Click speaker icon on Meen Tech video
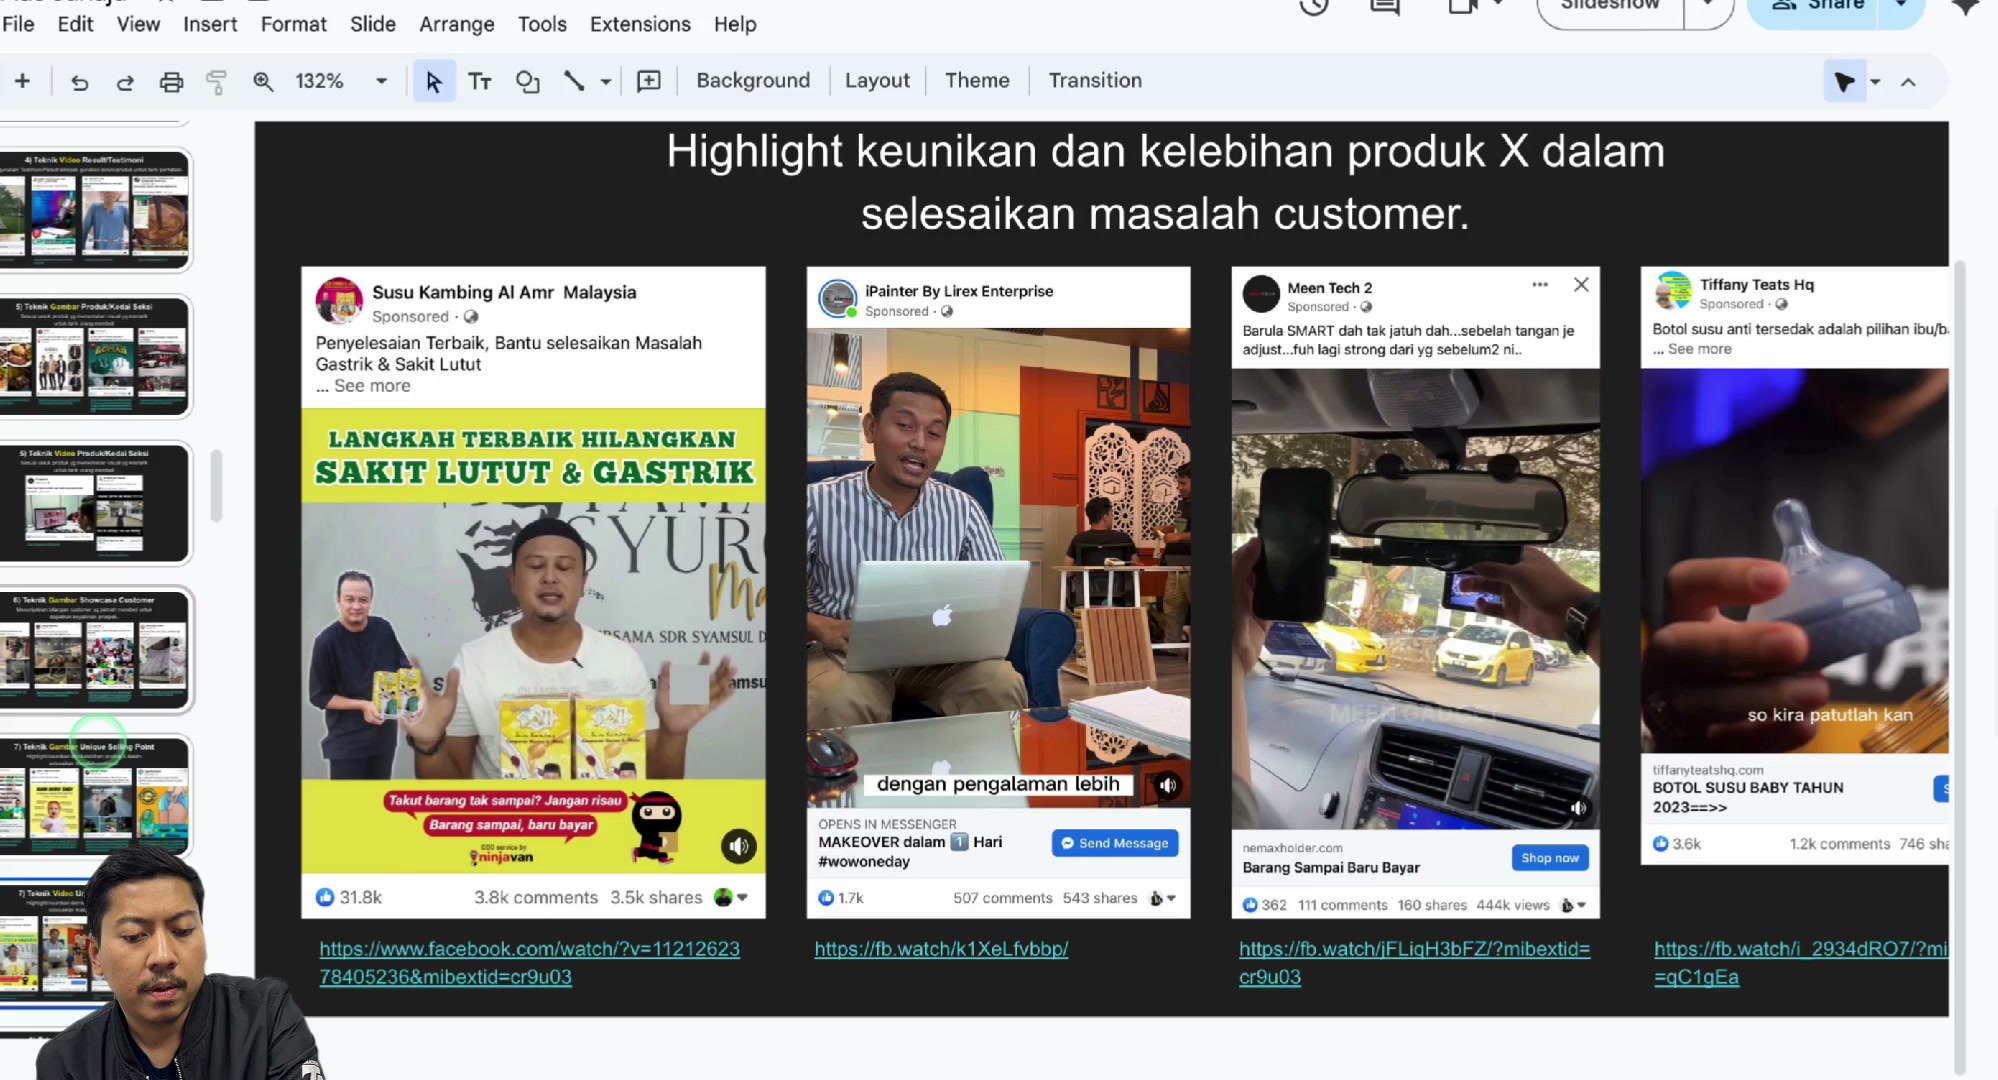This screenshot has width=1998, height=1080. coord(1578,808)
